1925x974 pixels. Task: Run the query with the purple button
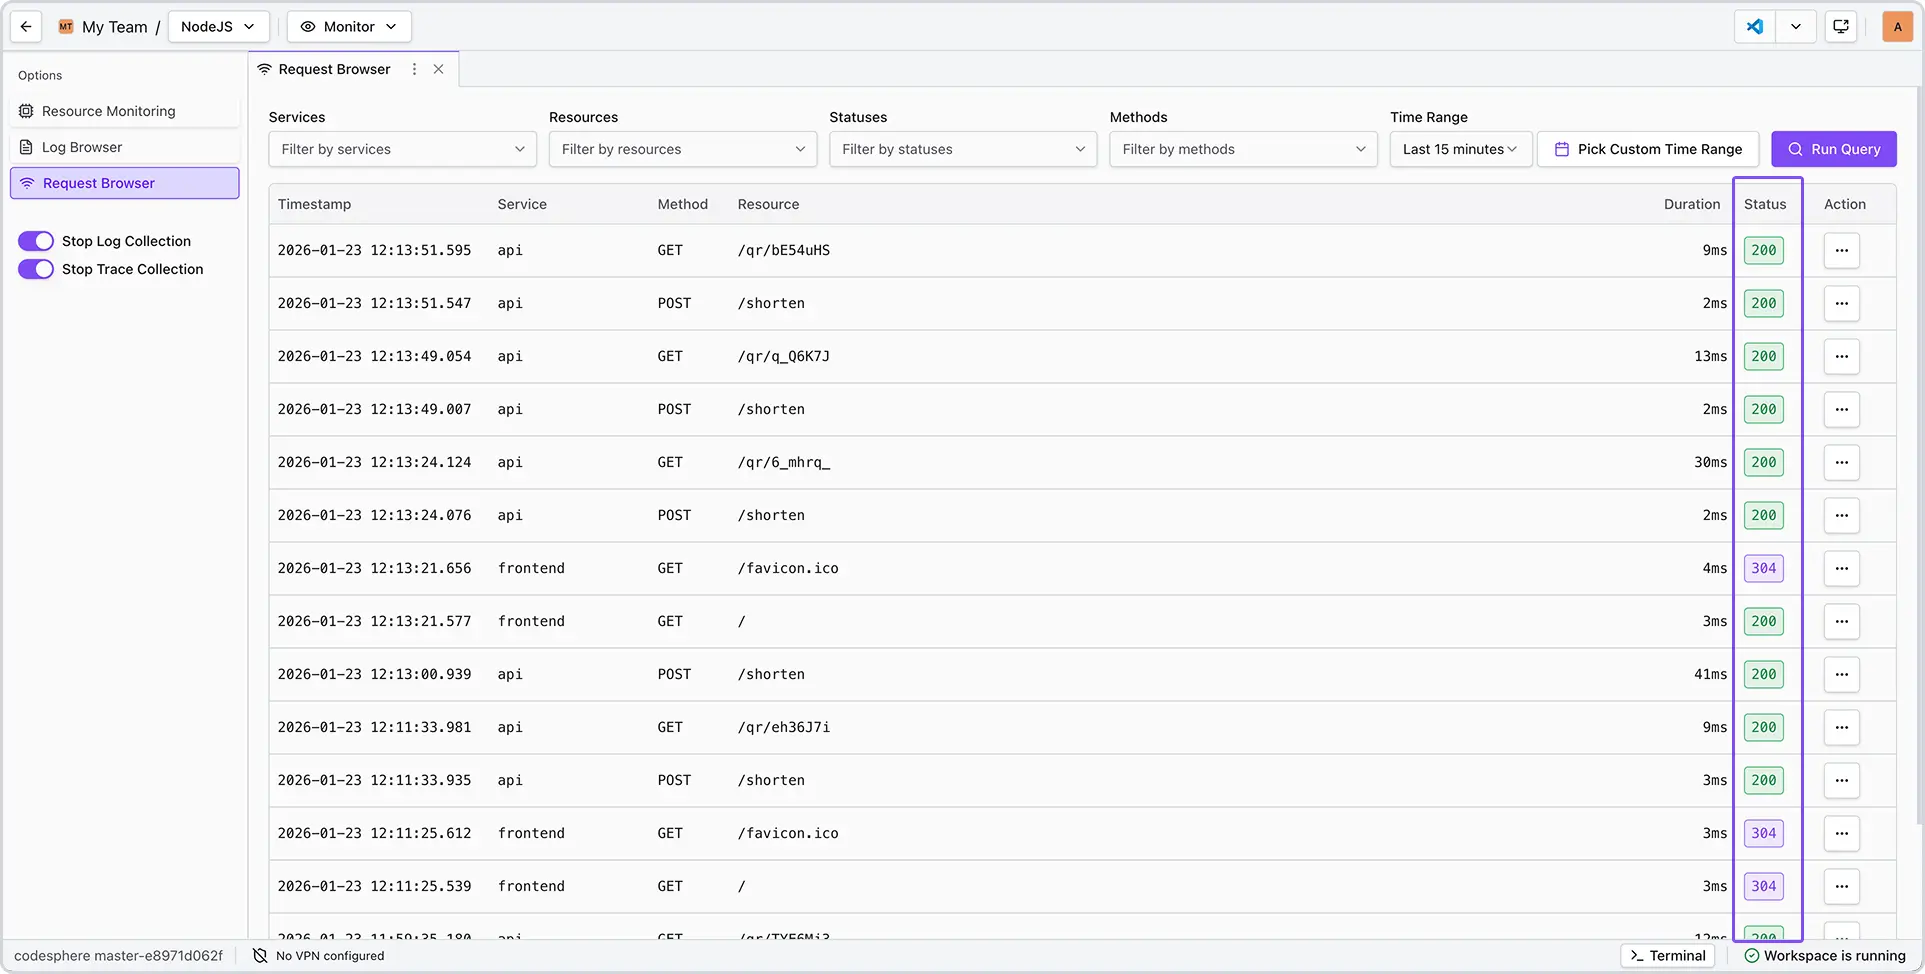click(x=1833, y=149)
